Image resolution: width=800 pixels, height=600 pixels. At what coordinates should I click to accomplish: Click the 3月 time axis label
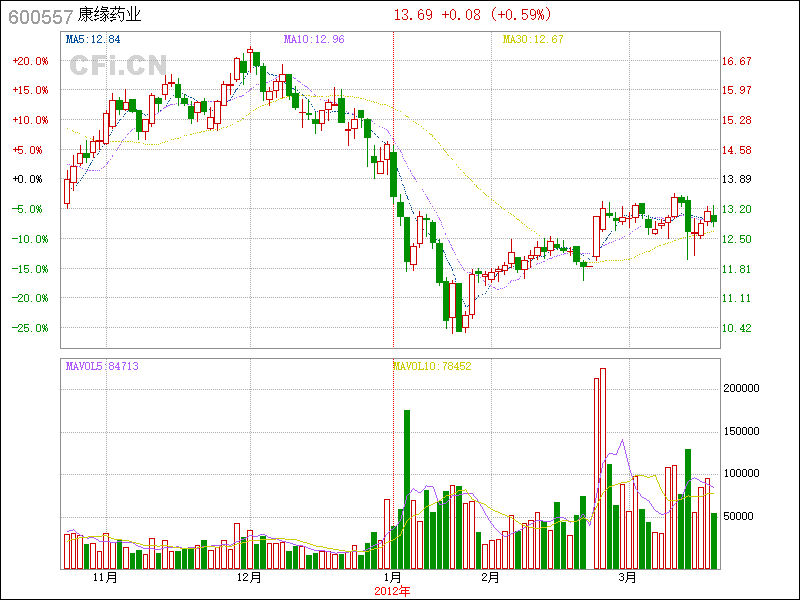point(627,578)
